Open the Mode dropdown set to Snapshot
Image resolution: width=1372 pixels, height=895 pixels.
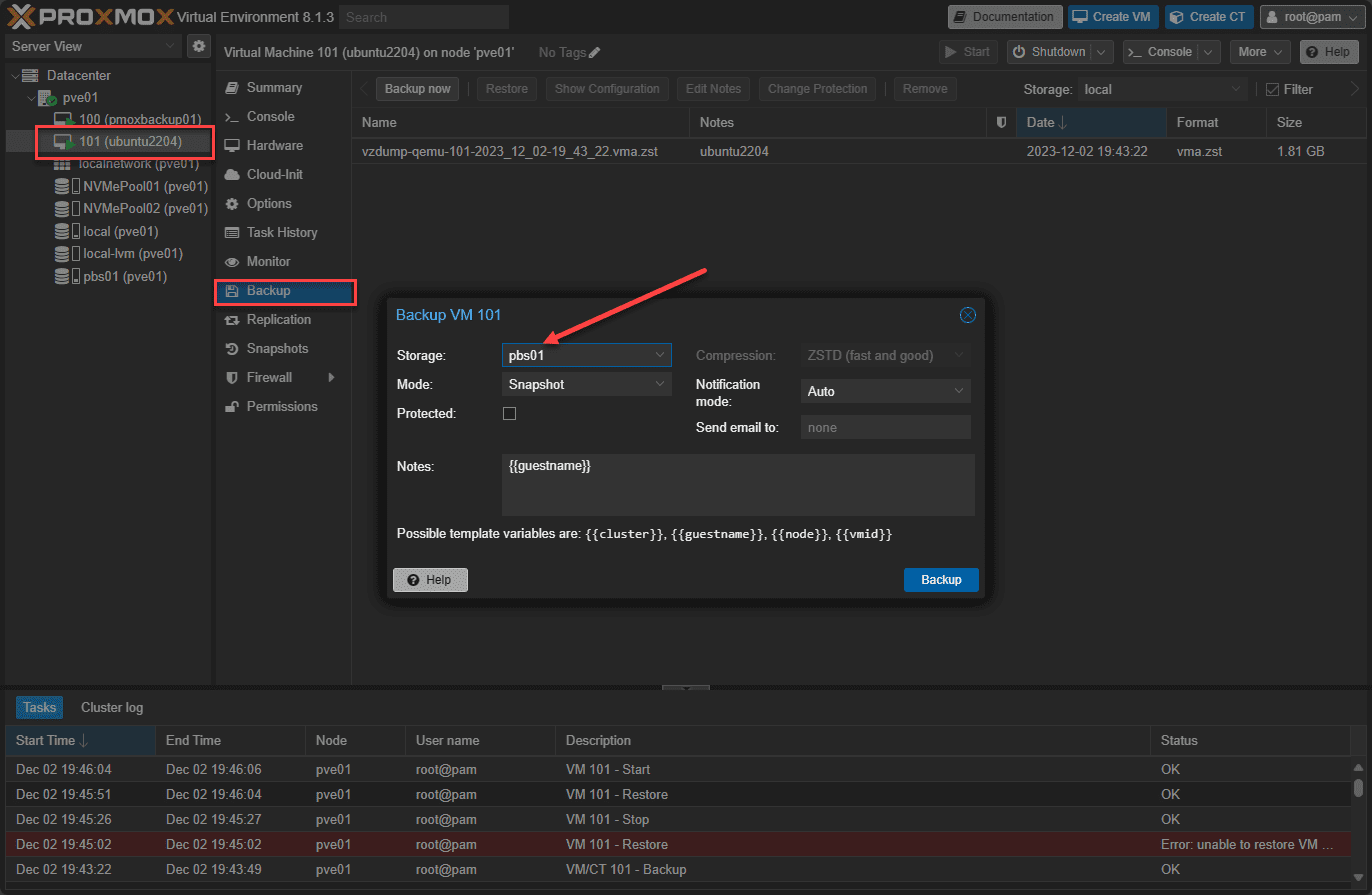[586, 384]
